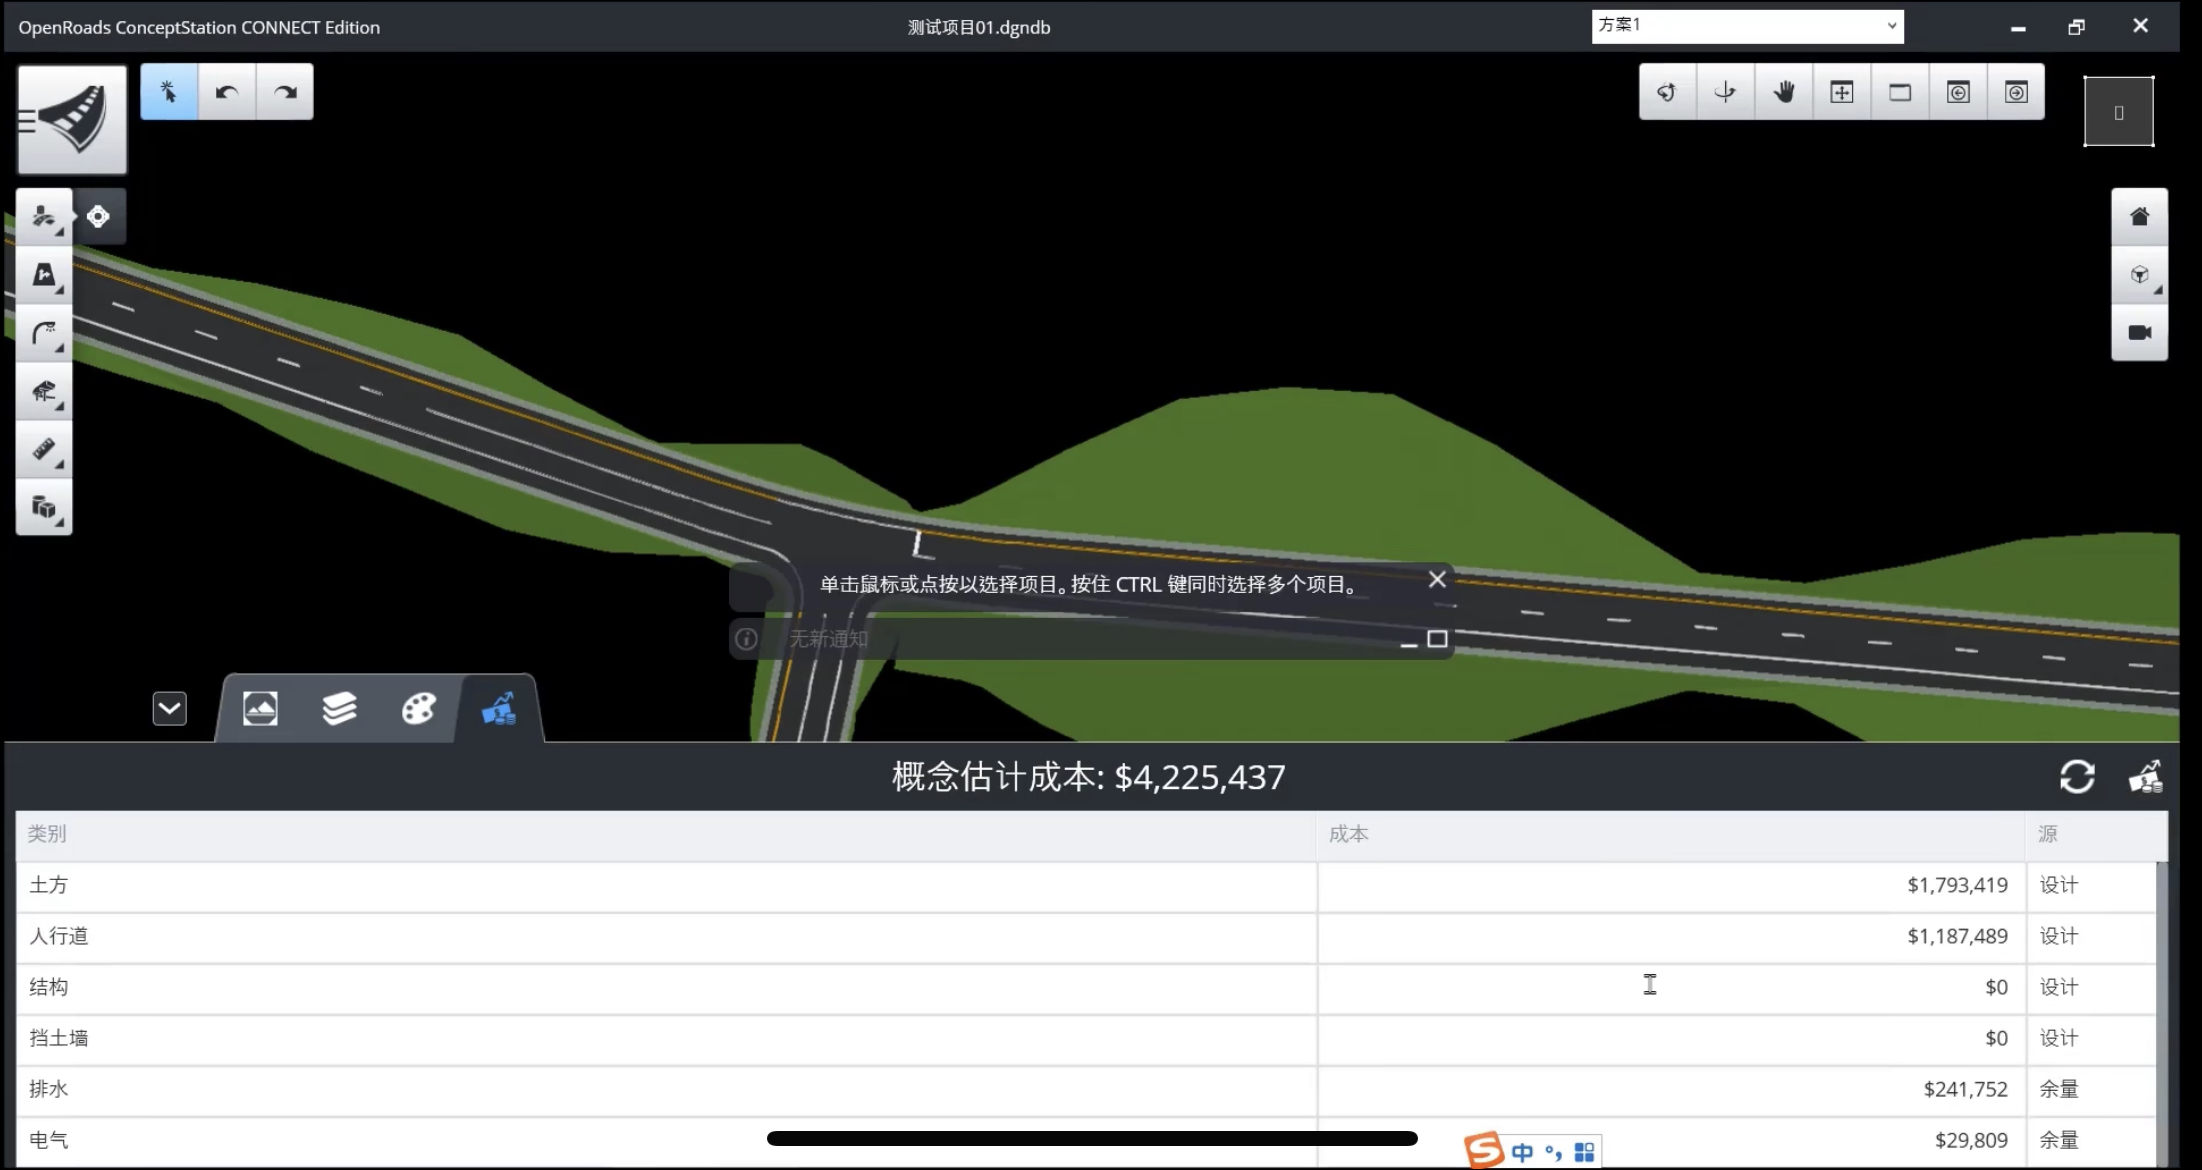This screenshot has width=2202, height=1170.
Task: Click the orbit rotate view icon
Action: 1668,91
